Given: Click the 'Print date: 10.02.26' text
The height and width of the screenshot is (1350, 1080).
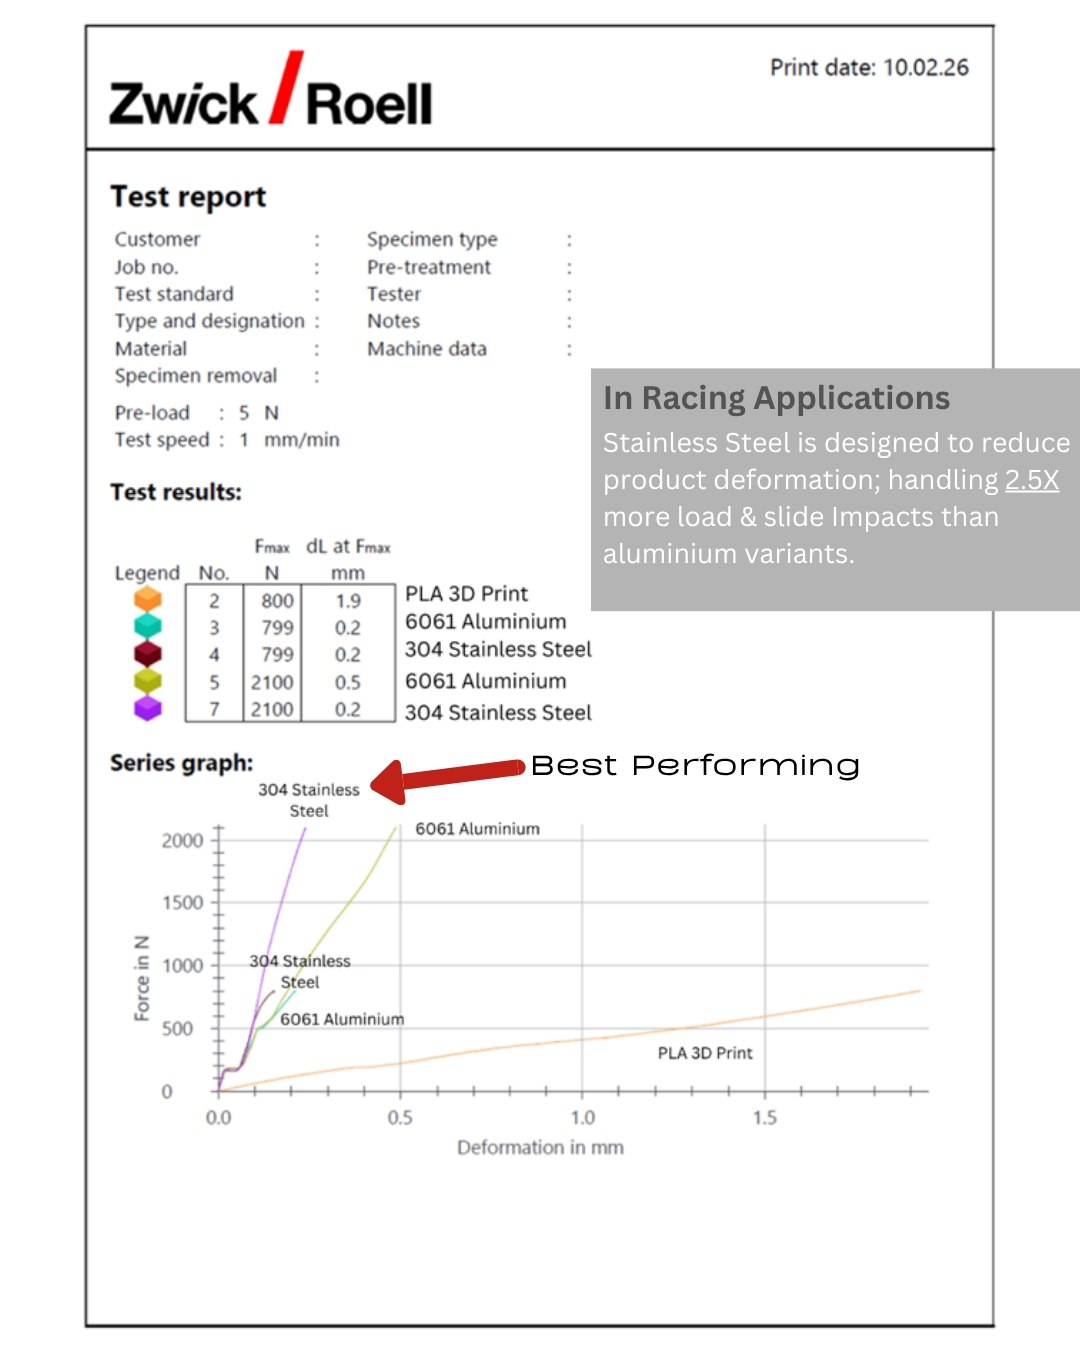Looking at the screenshot, I should [x=869, y=68].
